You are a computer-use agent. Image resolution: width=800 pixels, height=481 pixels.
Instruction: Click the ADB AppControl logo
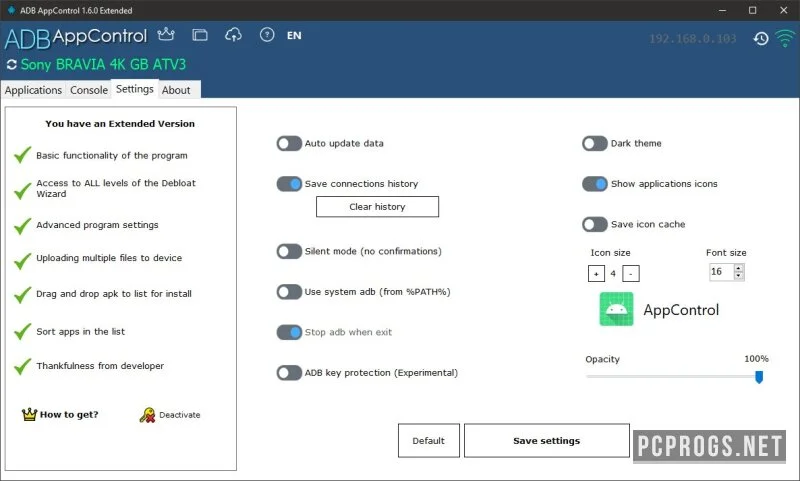coord(76,38)
